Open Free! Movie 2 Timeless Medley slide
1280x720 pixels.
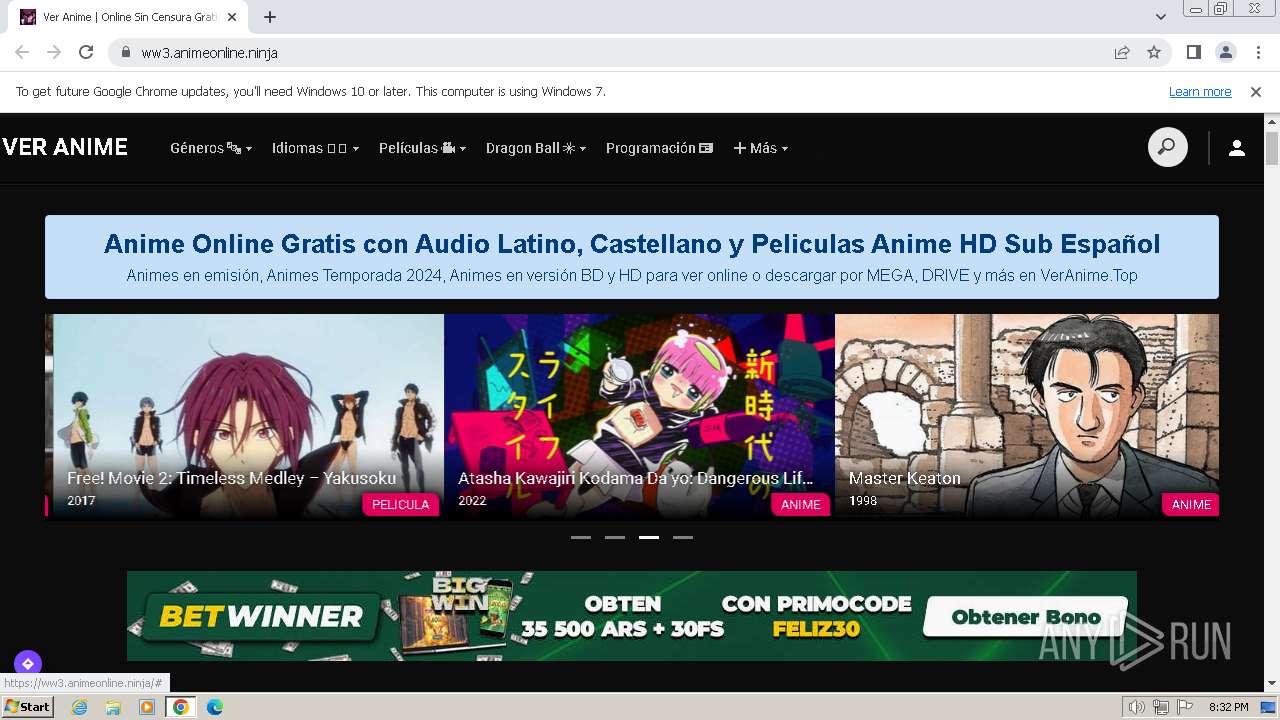coord(248,416)
